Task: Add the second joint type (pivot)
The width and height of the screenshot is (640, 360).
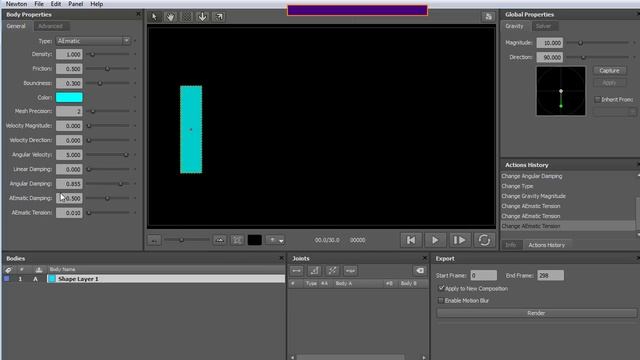Action: [314, 271]
